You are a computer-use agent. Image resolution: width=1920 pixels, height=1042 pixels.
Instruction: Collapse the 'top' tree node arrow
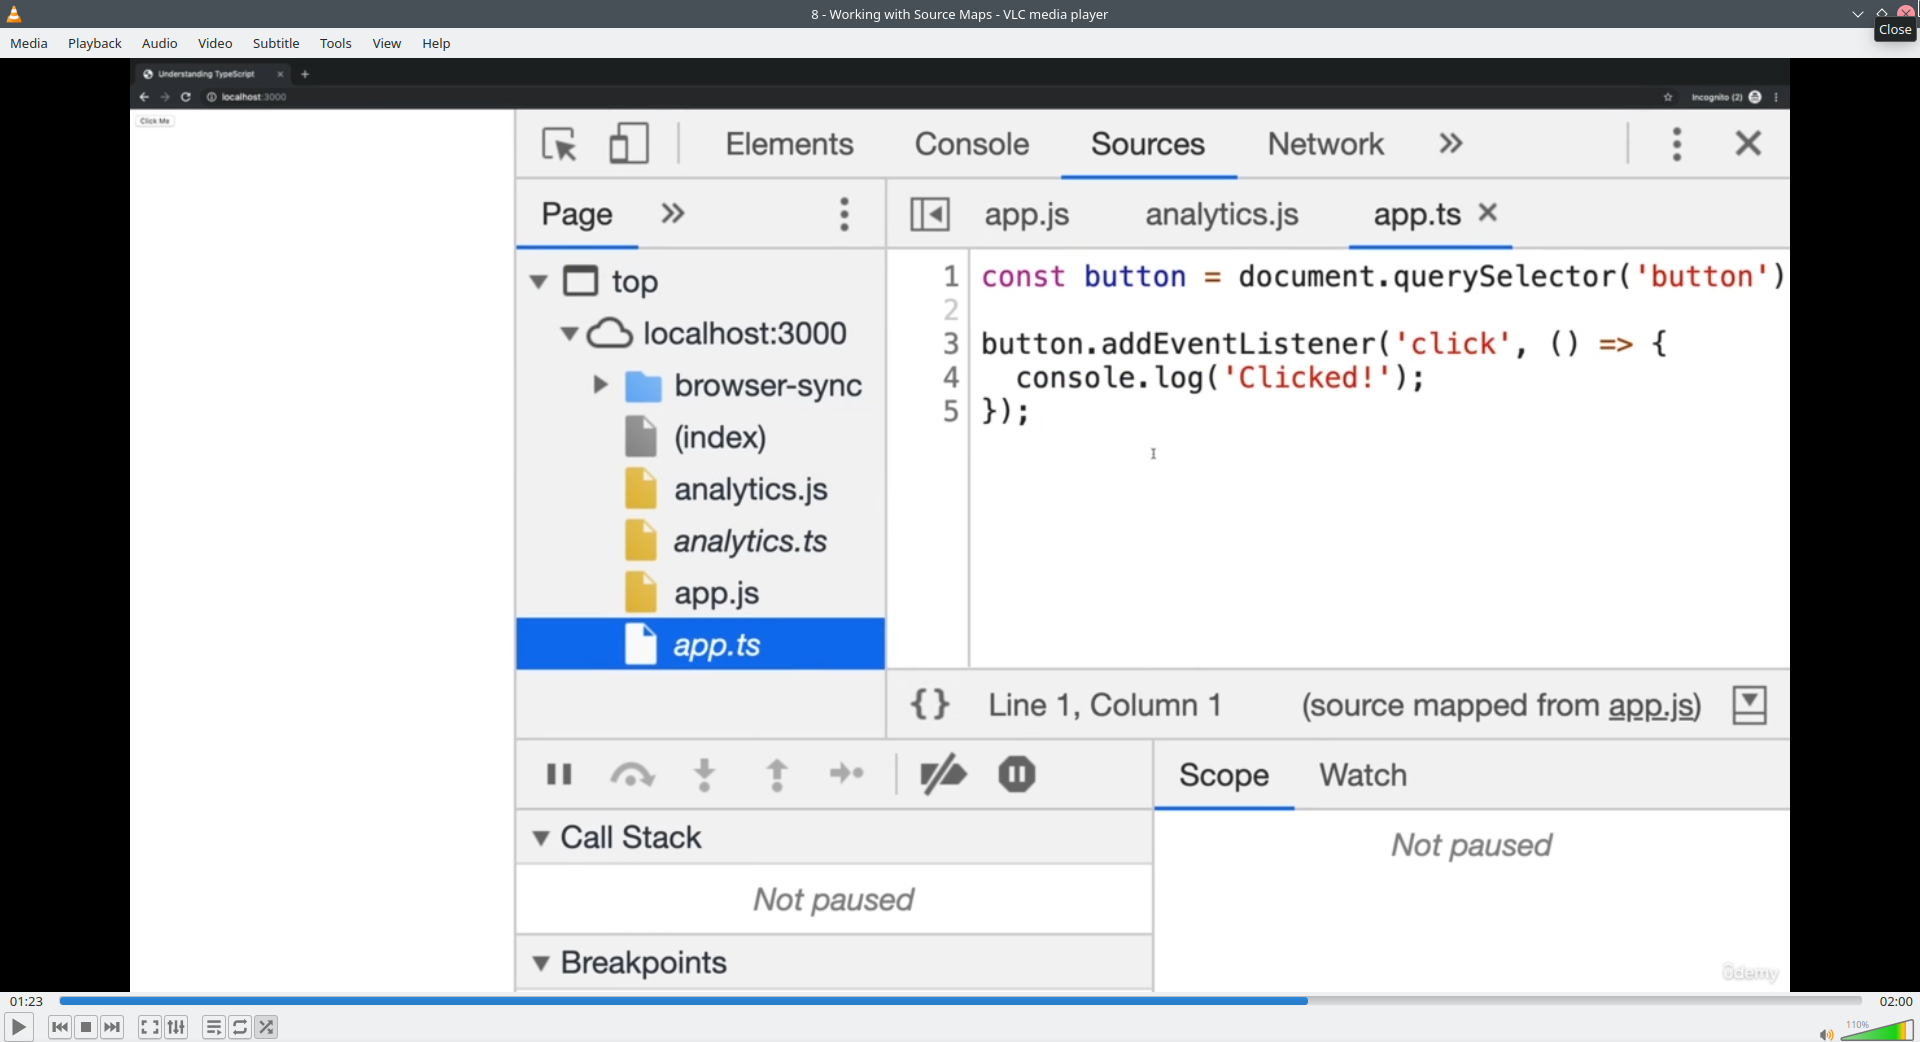click(x=539, y=282)
